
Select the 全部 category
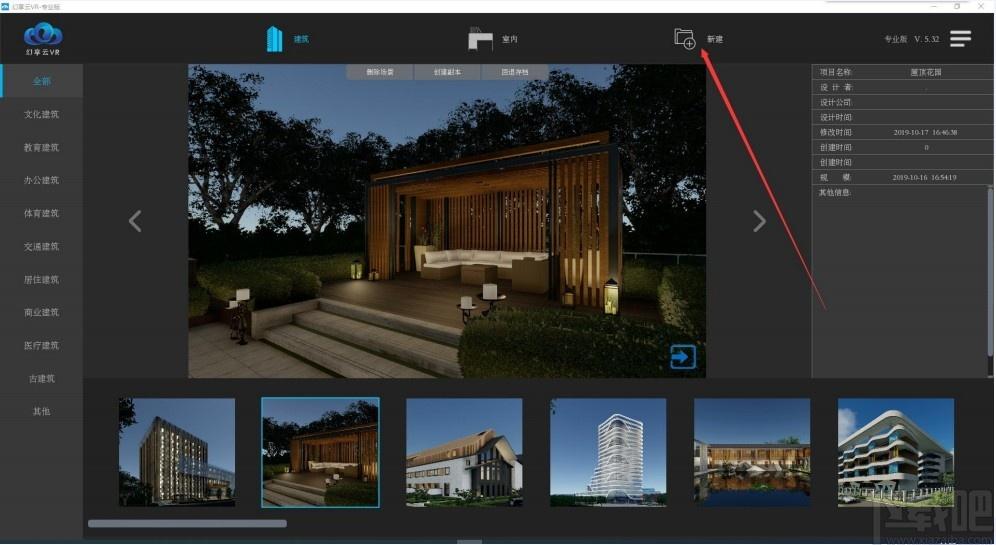41,81
